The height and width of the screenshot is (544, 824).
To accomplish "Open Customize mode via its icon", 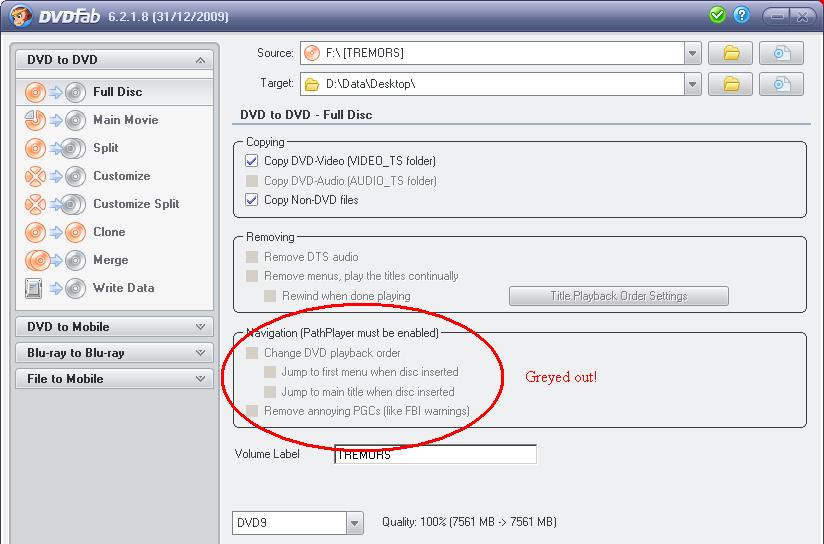I will coord(55,176).
